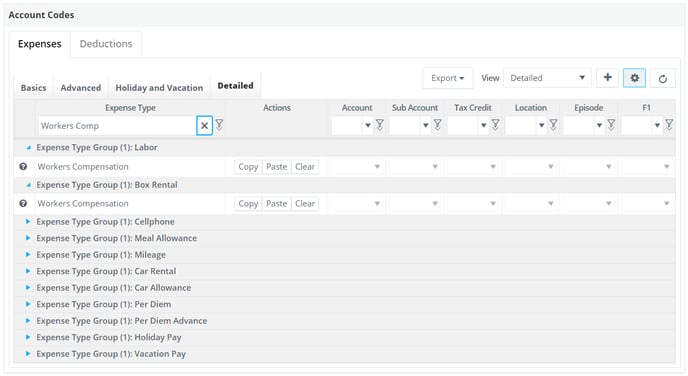Image resolution: width=688 pixels, height=376 pixels.
Task: Open the Export dropdown menu
Action: point(448,78)
